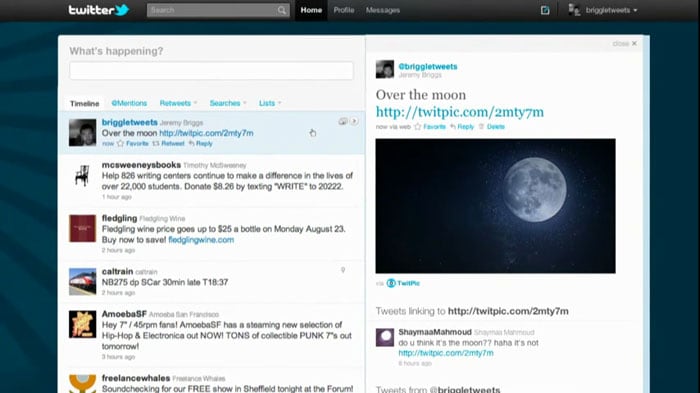The height and width of the screenshot is (393, 700).
Task: Click the Twitter logo in header
Action: coord(99,10)
